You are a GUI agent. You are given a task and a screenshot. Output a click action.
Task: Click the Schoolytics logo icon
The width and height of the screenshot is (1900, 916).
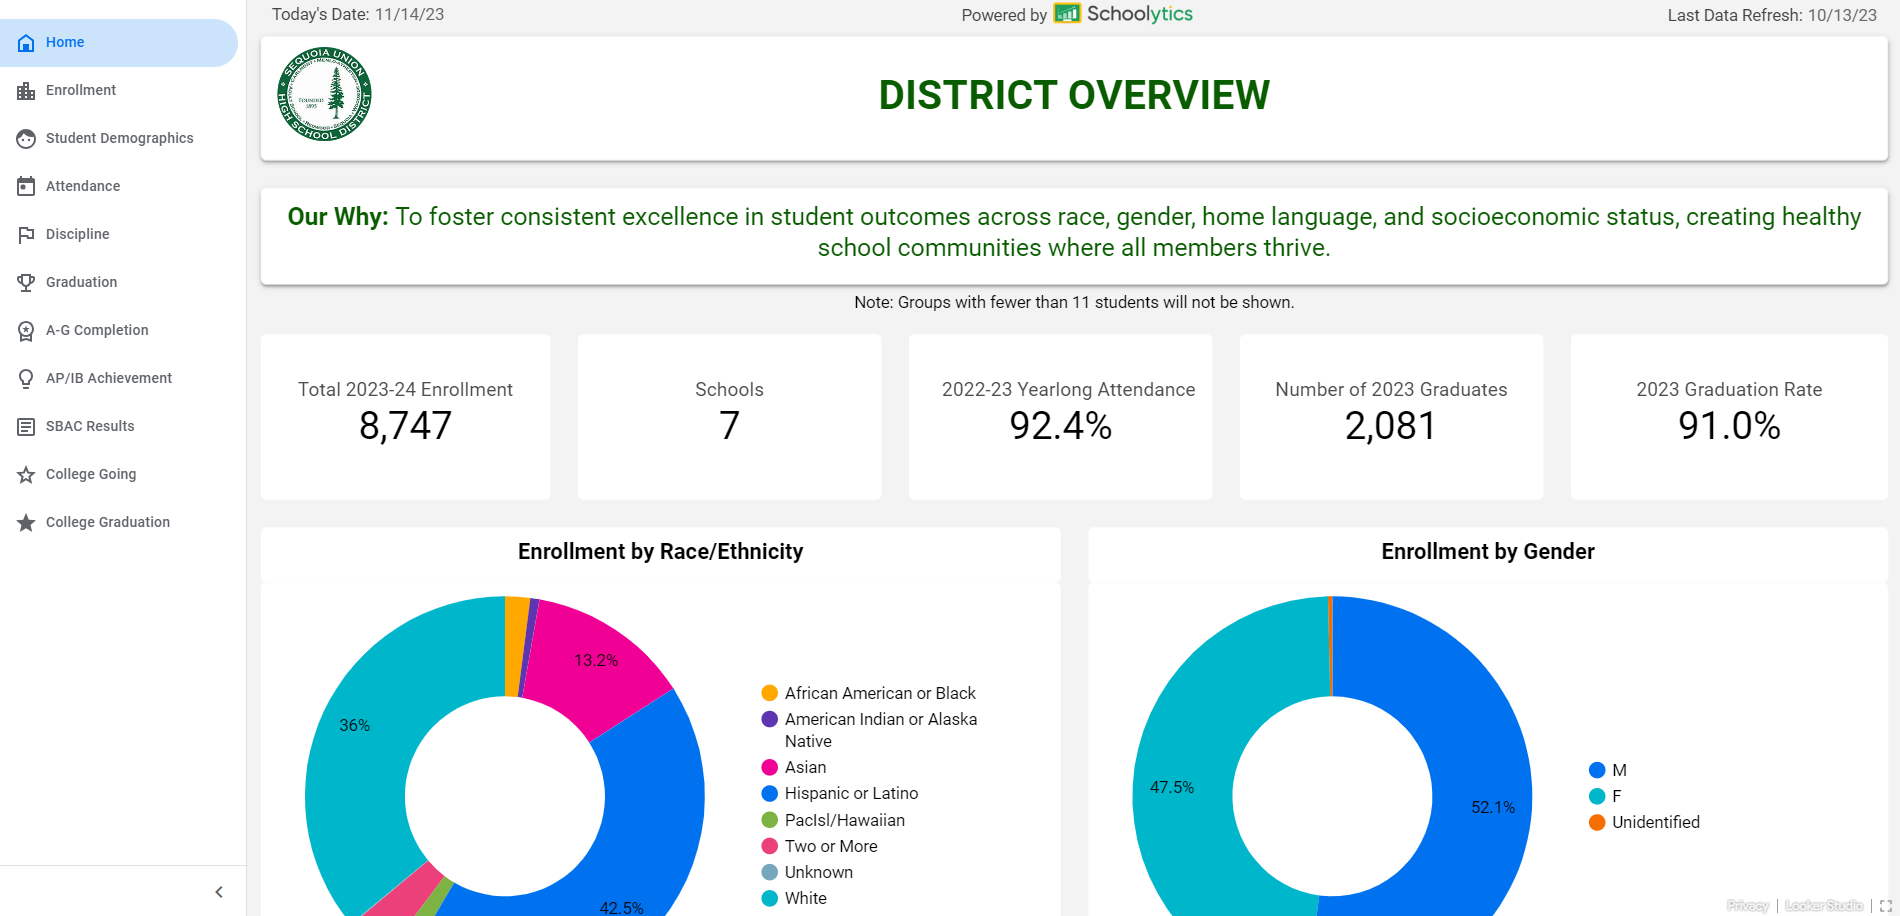point(1067,14)
